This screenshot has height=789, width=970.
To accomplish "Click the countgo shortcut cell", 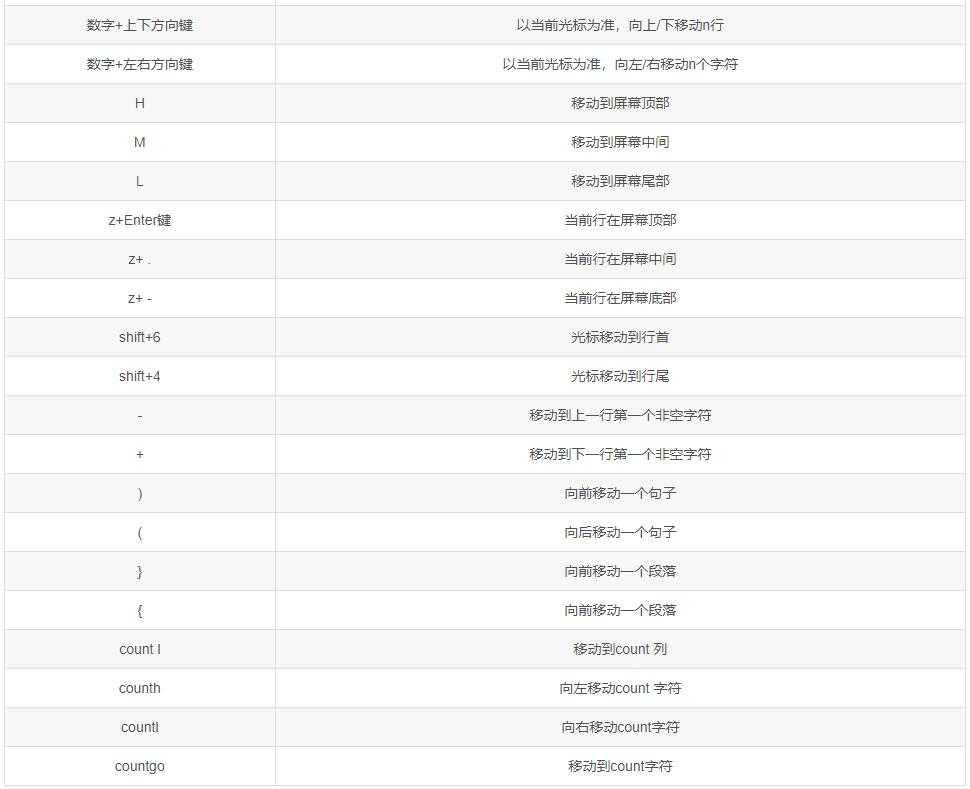I will 139,766.
